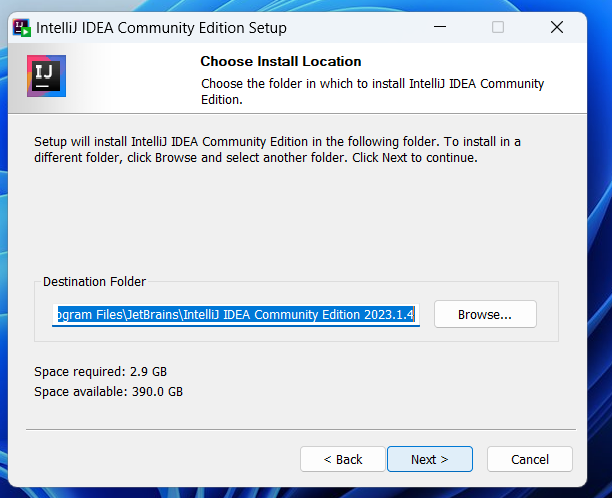Minimize the Setup window

coord(440,27)
